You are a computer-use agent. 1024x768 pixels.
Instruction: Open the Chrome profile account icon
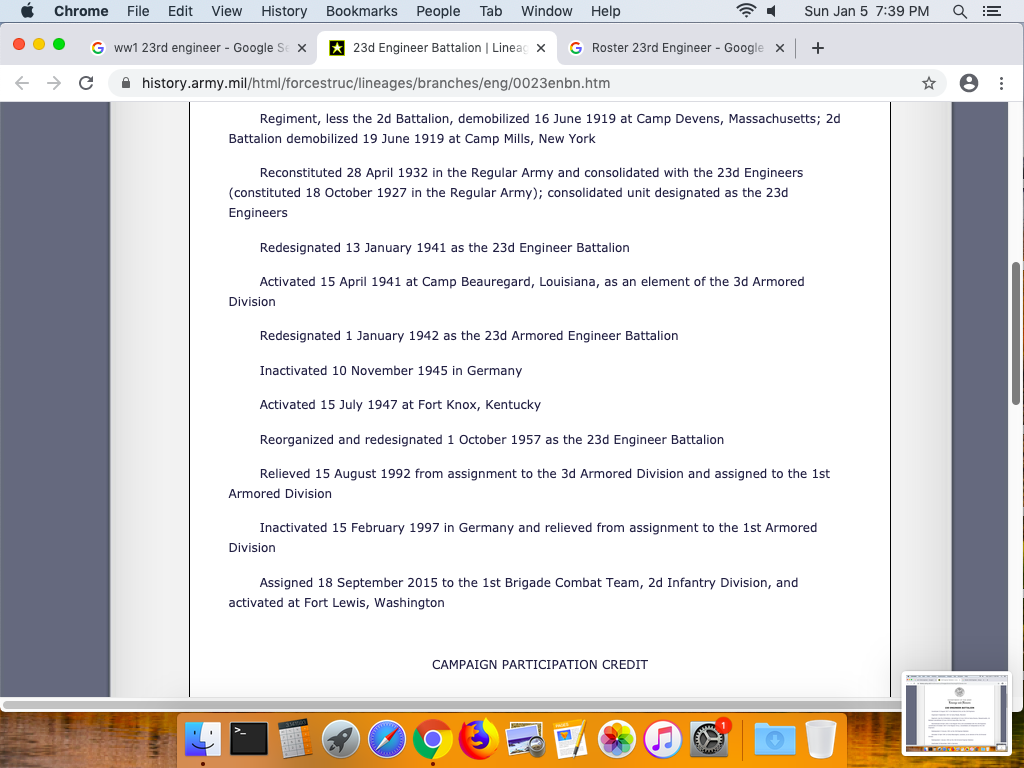(968, 83)
